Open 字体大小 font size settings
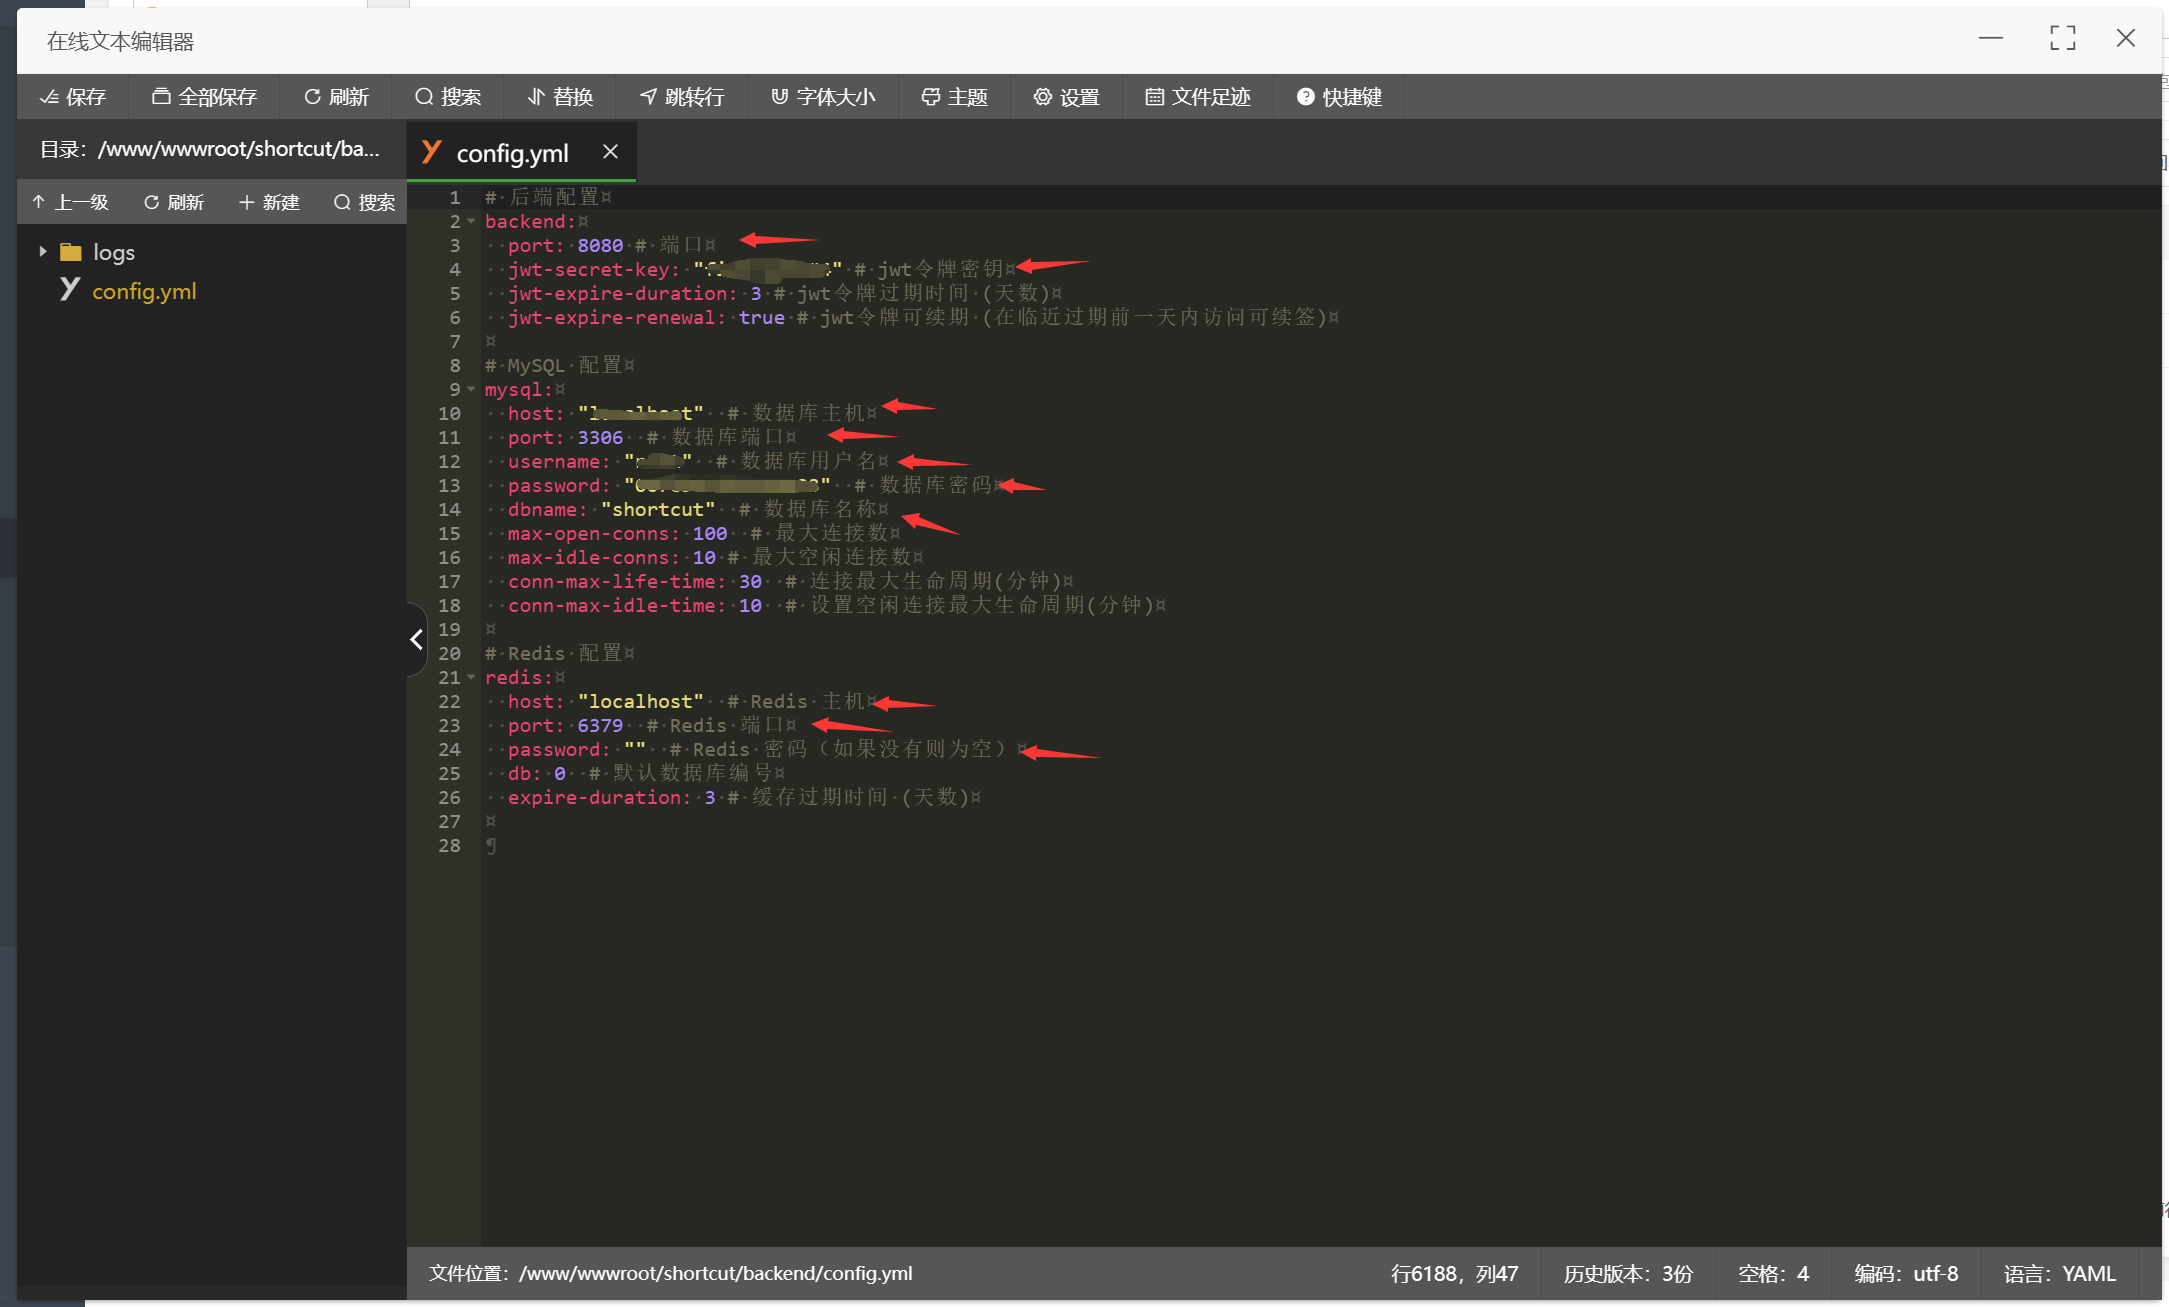Viewport: 2169px width, 1307px height. (x=823, y=97)
